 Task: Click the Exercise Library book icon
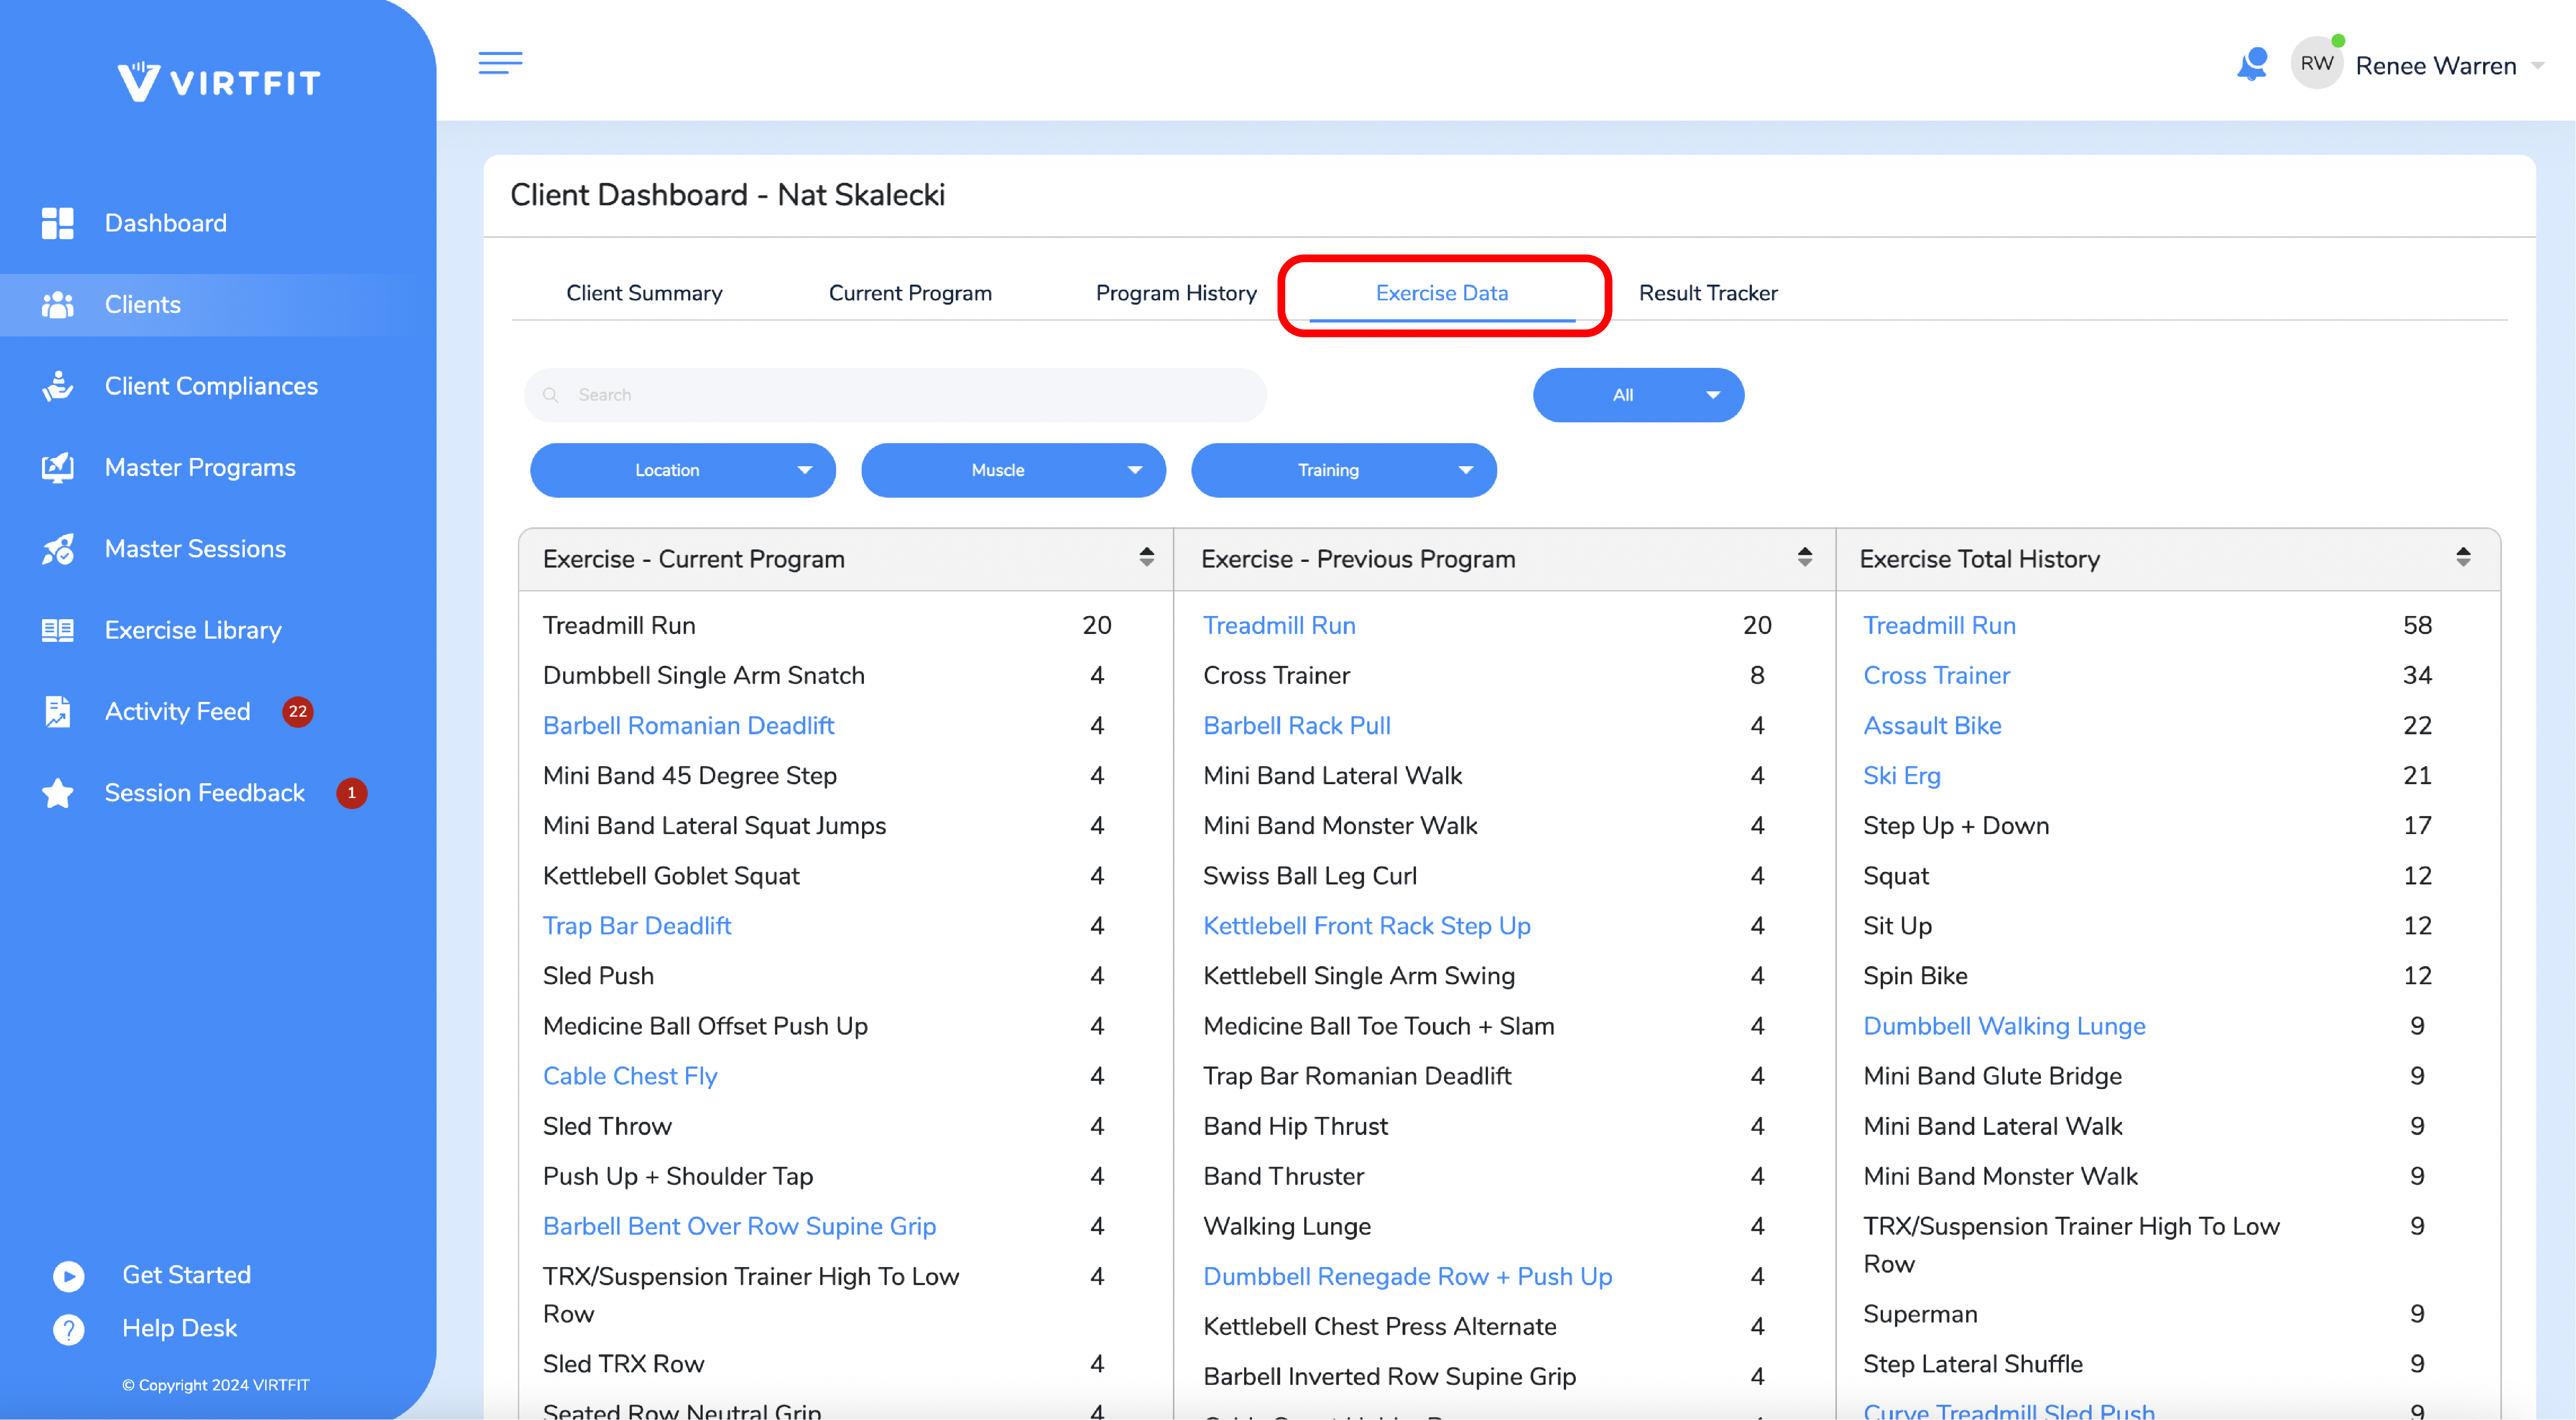coord(58,630)
